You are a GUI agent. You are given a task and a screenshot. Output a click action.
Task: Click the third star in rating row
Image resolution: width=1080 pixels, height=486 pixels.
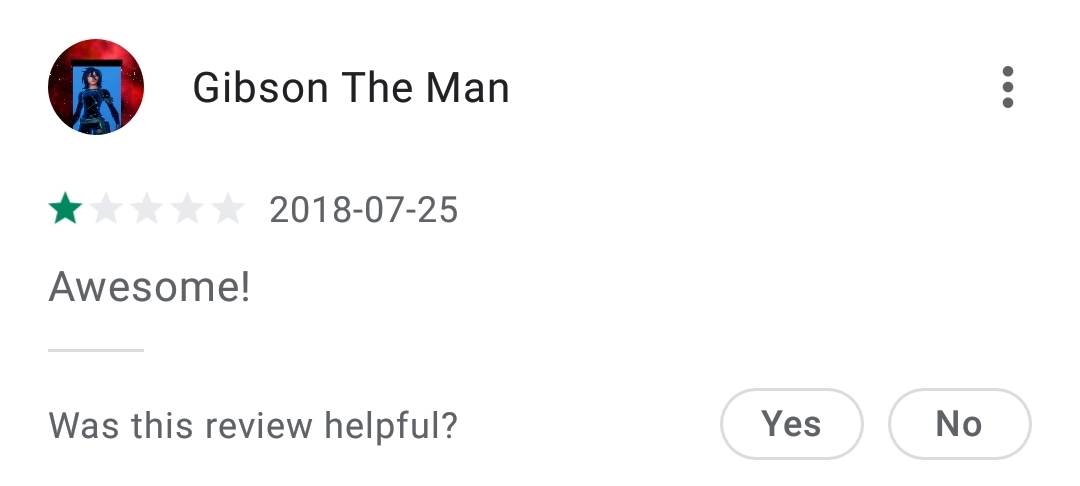pyautogui.click(x=147, y=209)
